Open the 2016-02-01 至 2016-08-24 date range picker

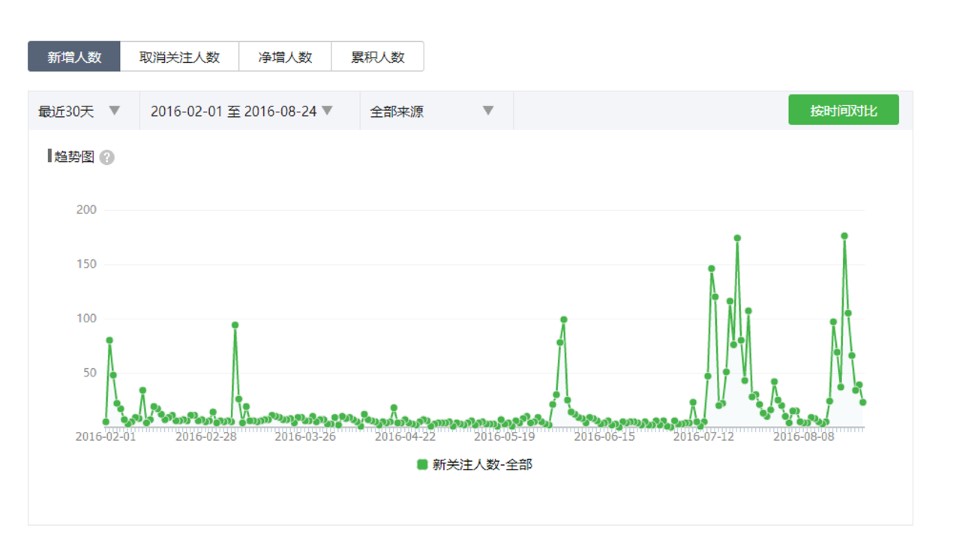(x=233, y=111)
